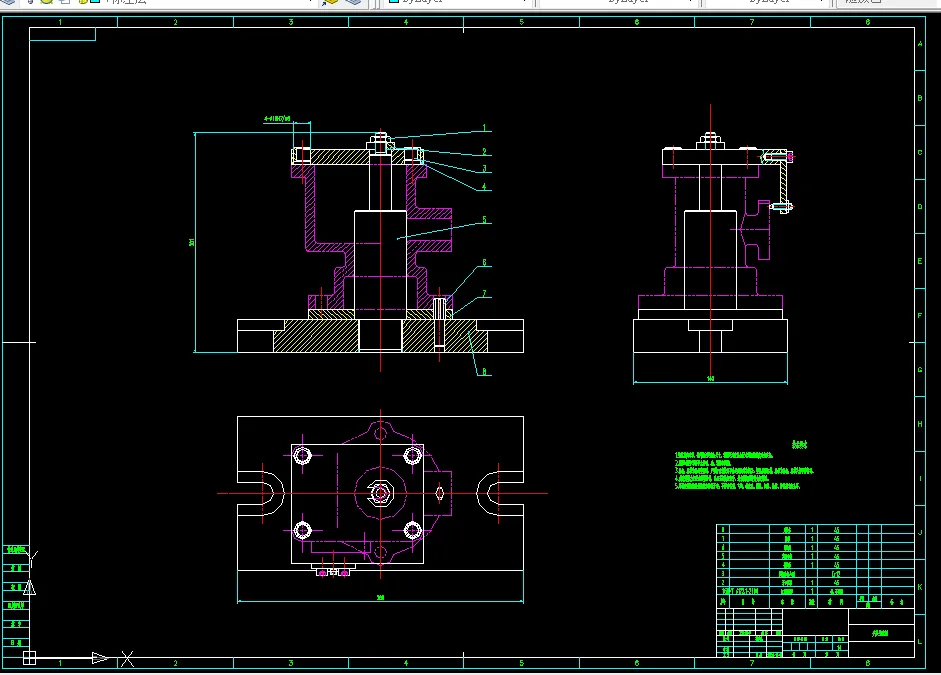Click the vertical height dimension beside section view

pos(192,242)
